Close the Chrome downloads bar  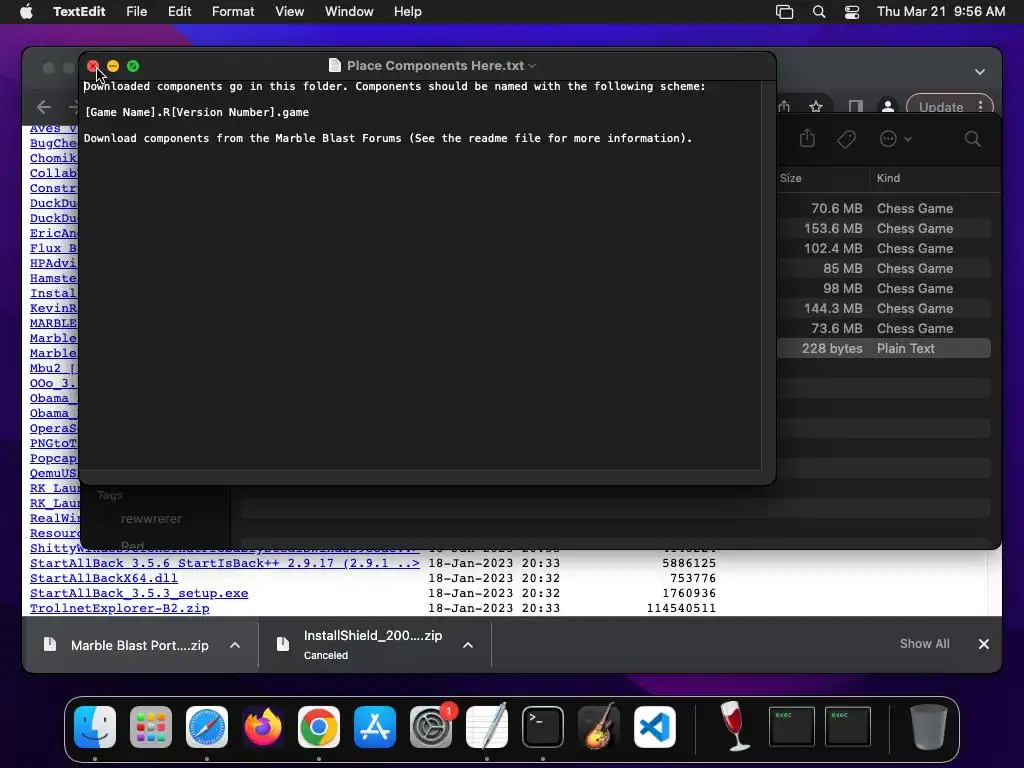[x=984, y=644]
